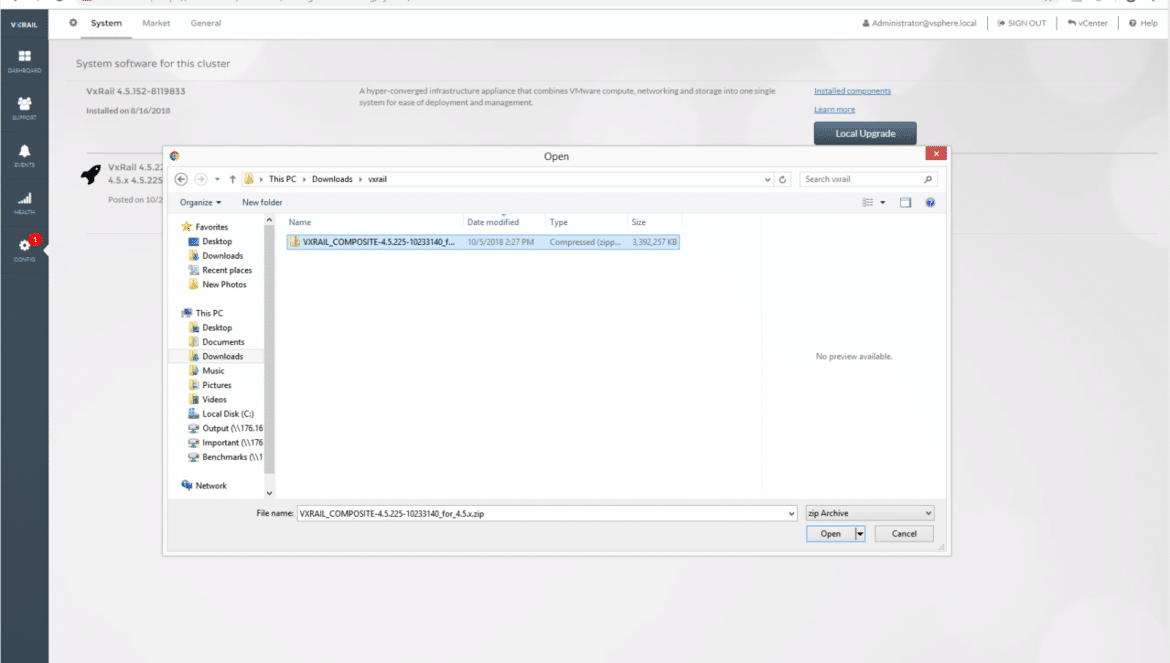The width and height of the screenshot is (1170, 663).
Task: Refresh the vxrail folder listing
Action: (x=783, y=179)
